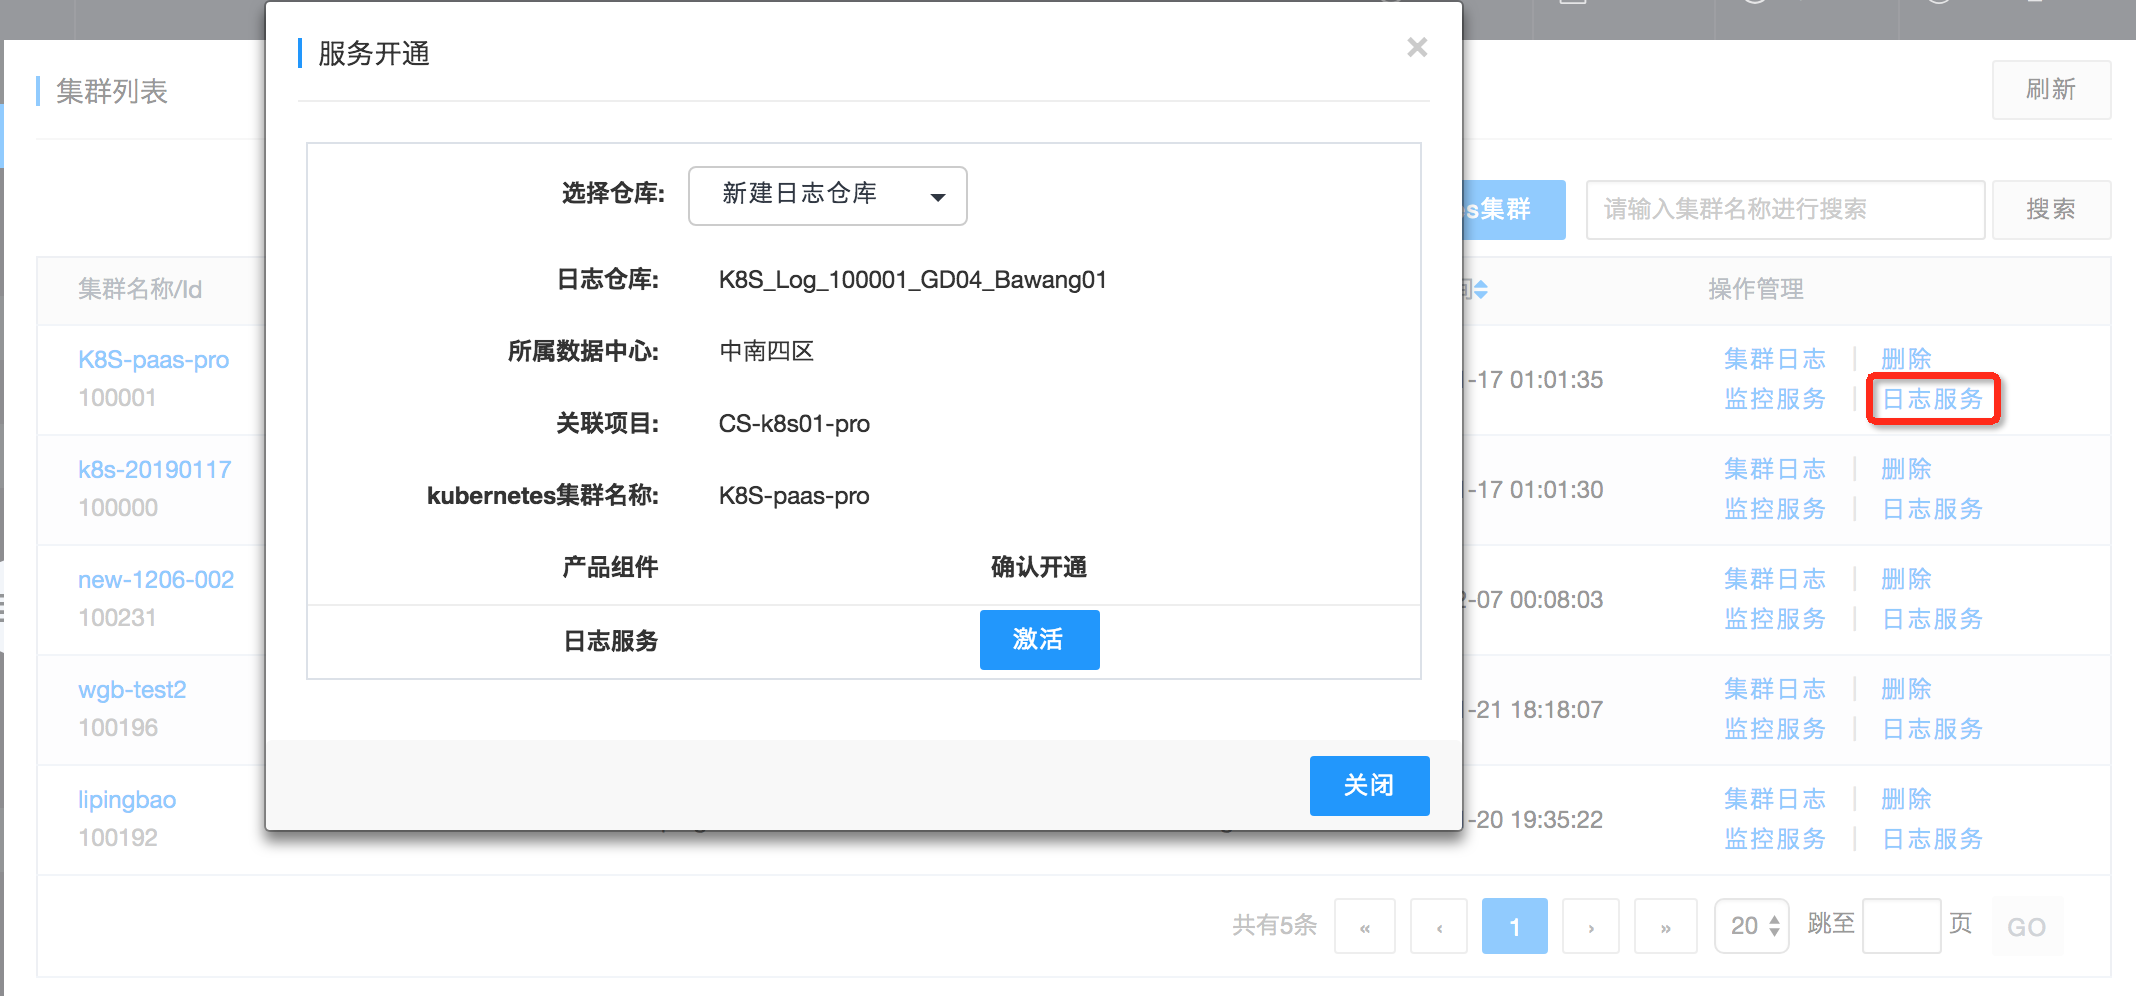This screenshot has height=996, width=2136.
Task: Open the page size dropdown showing 20
Action: (x=1750, y=926)
